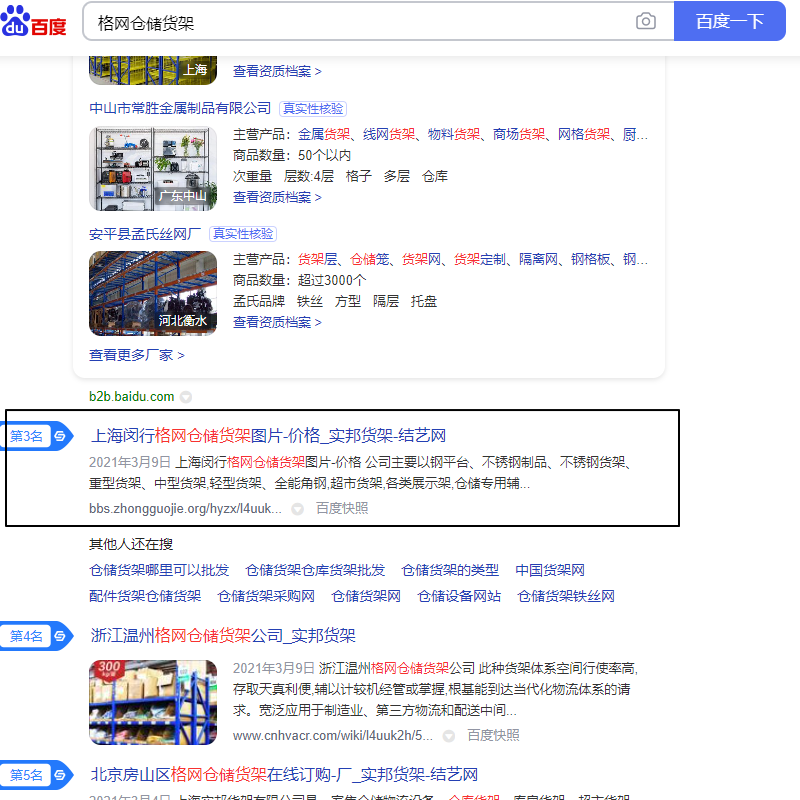Open the 上海 warehouse shelf thumbnail
Viewport: 800px width, 800px height.
pos(153,70)
